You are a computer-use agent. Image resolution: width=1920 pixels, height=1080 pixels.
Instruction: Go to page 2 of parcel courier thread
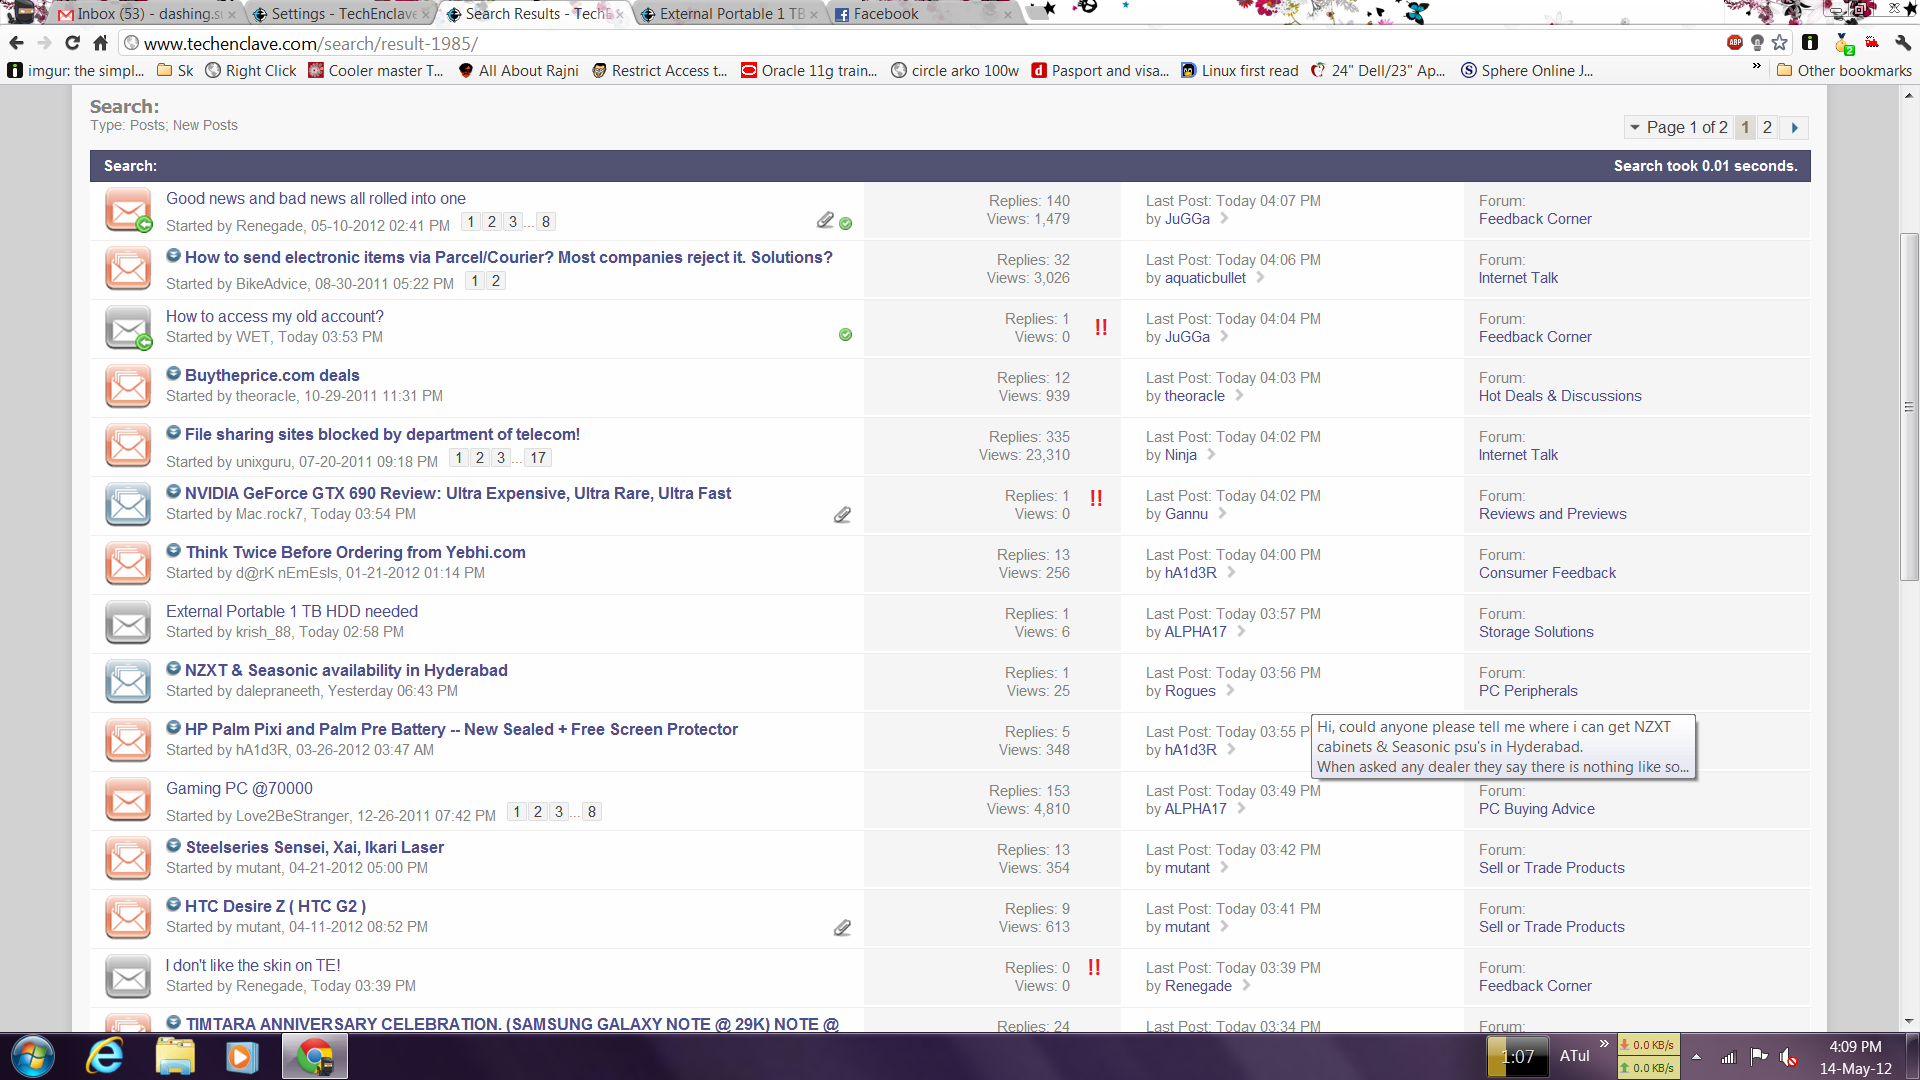click(496, 281)
